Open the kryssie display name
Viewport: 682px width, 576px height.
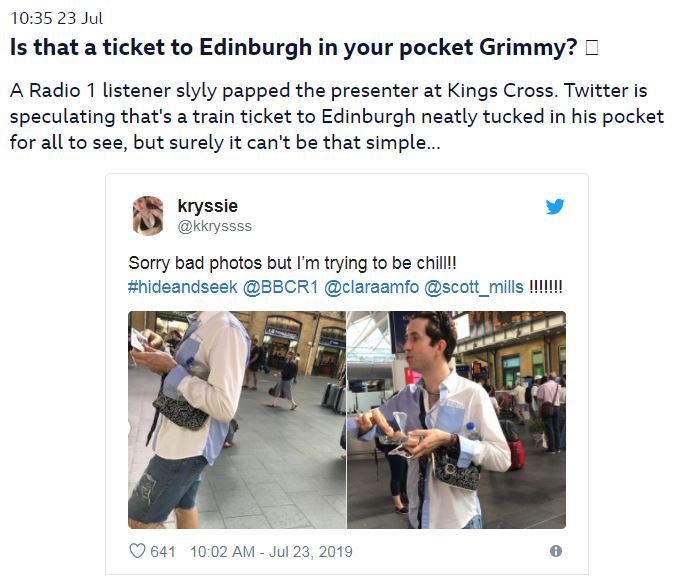(207, 206)
